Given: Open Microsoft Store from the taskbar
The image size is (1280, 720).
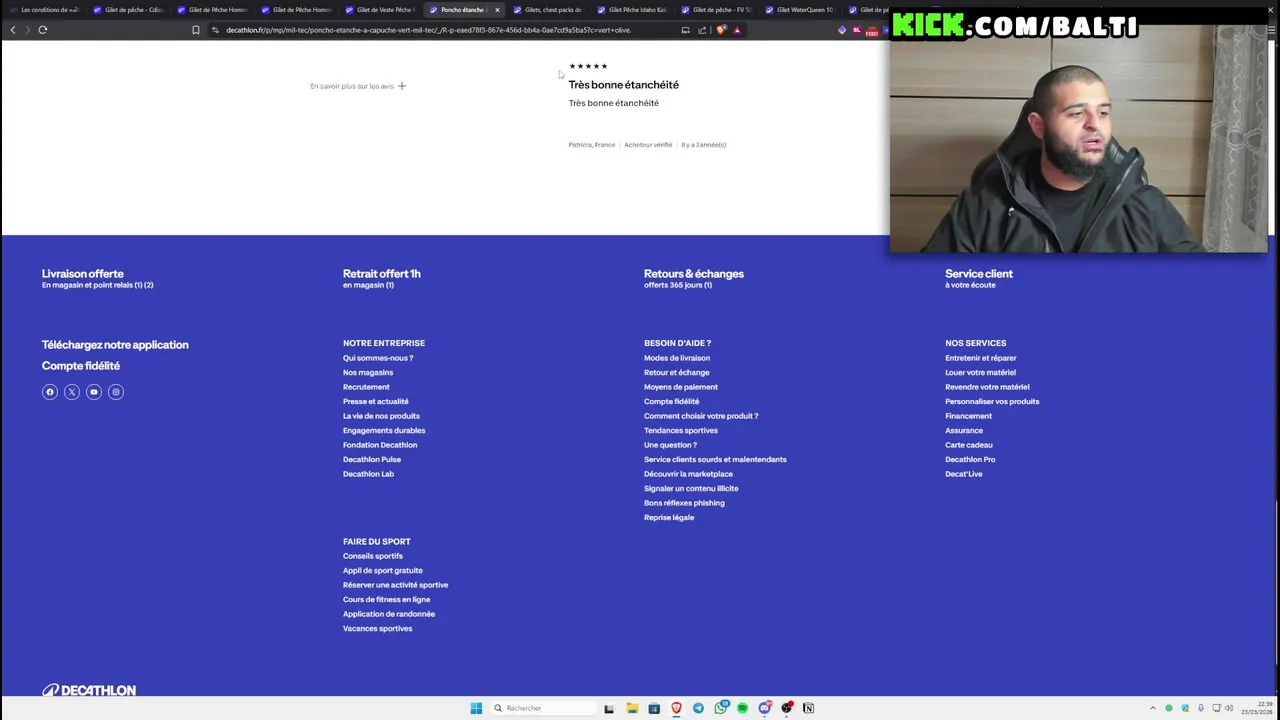Looking at the screenshot, I should pos(654,708).
